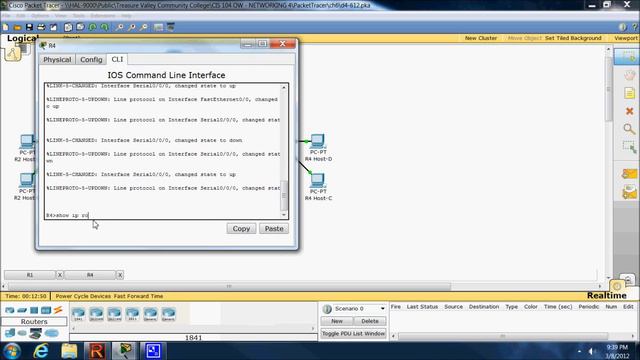Image resolution: width=640 pixels, height=360 pixels.
Task: Click Set Tiled Background
Action: pyautogui.click(x=573, y=38)
